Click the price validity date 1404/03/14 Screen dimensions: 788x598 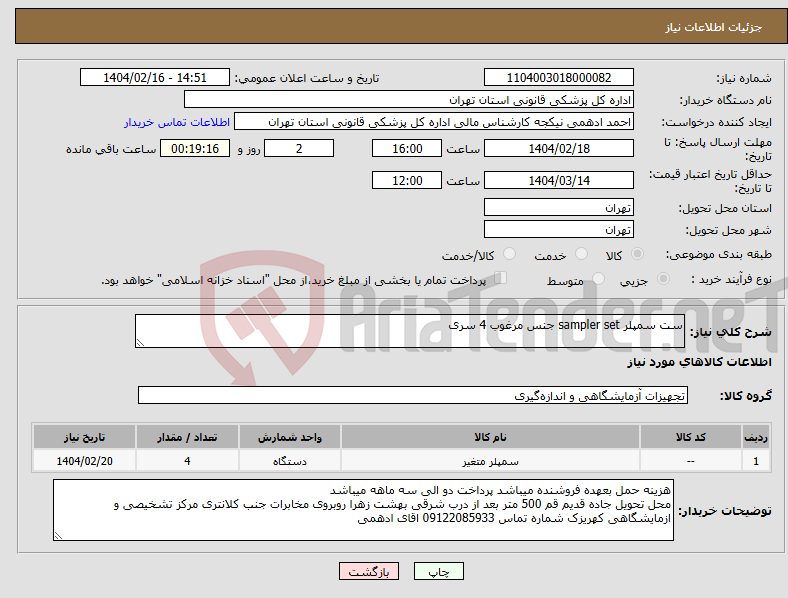559,180
